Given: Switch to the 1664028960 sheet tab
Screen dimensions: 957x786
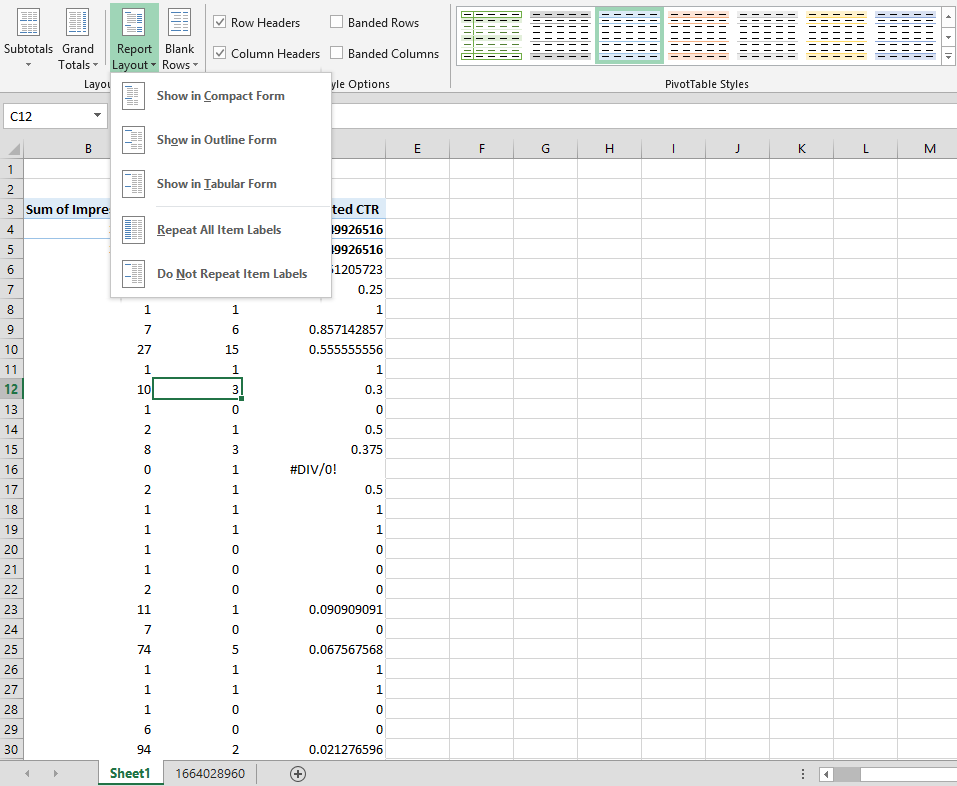Looking at the screenshot, I should pos(210,773).
